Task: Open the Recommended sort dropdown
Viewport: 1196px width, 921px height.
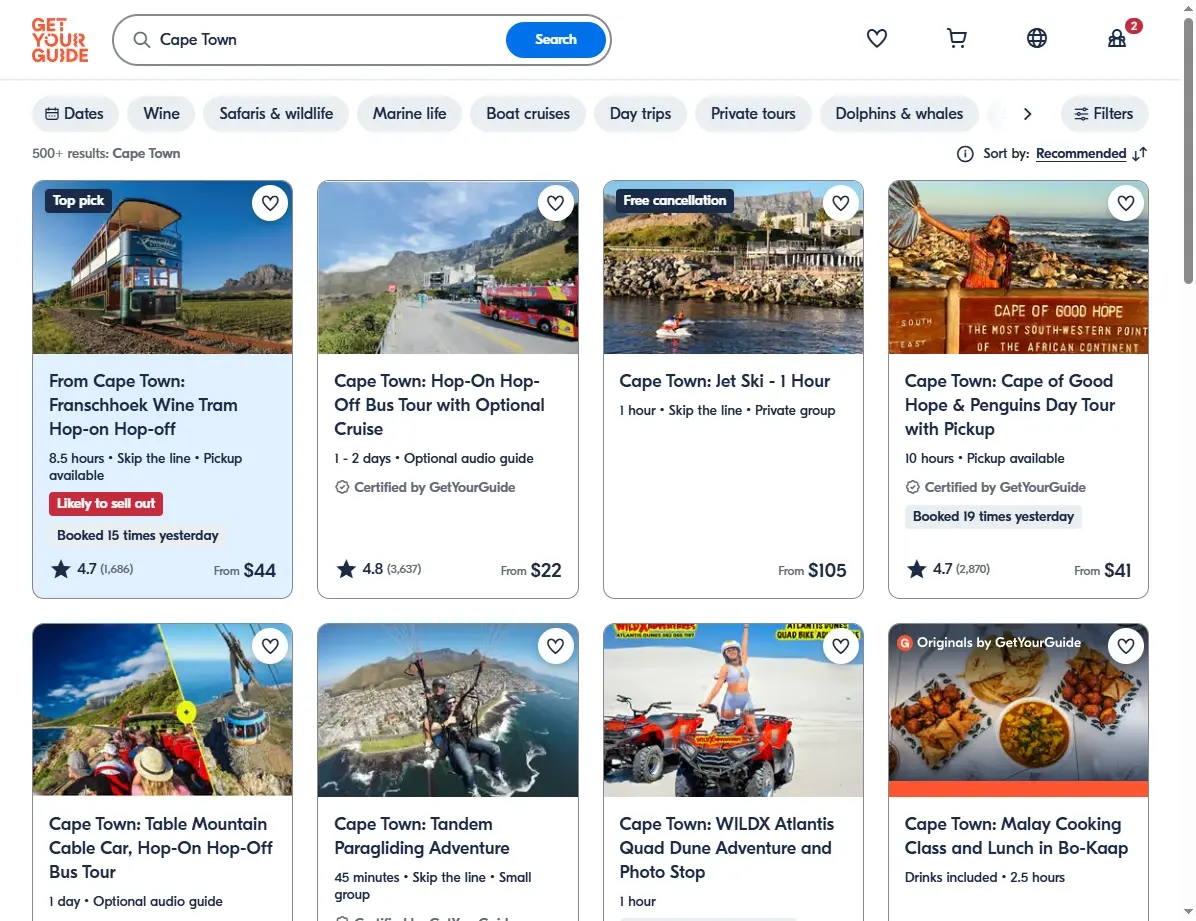Action: pyautogui.click(x=1081, y=154)
